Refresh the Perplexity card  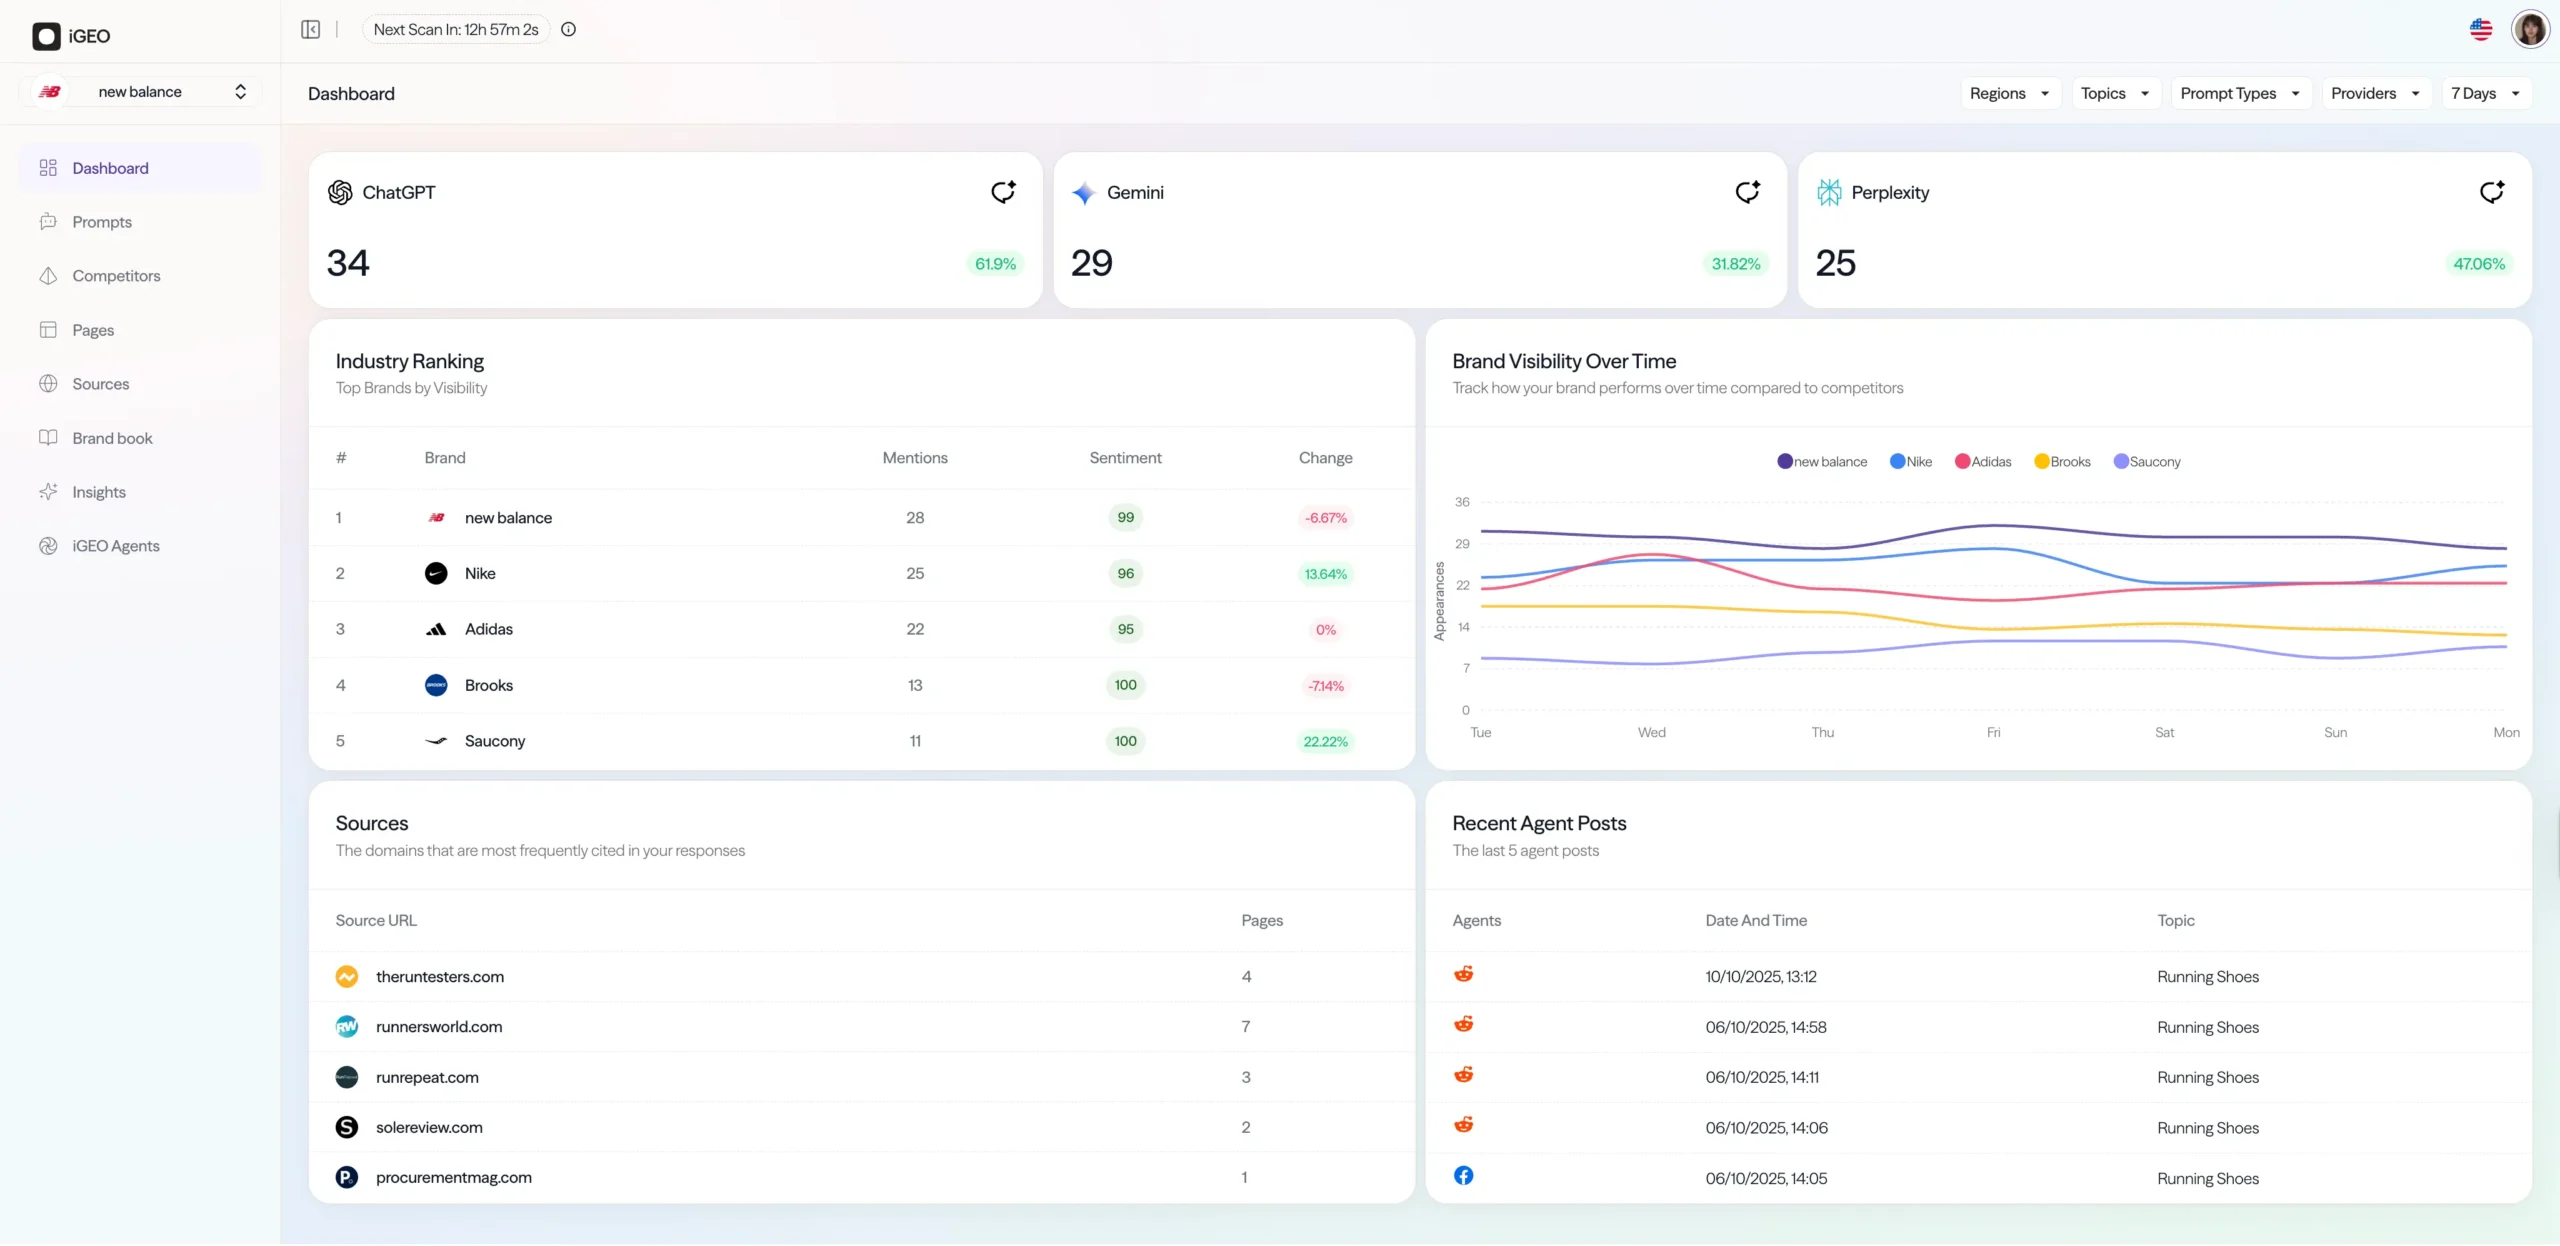click(2491, 192)
